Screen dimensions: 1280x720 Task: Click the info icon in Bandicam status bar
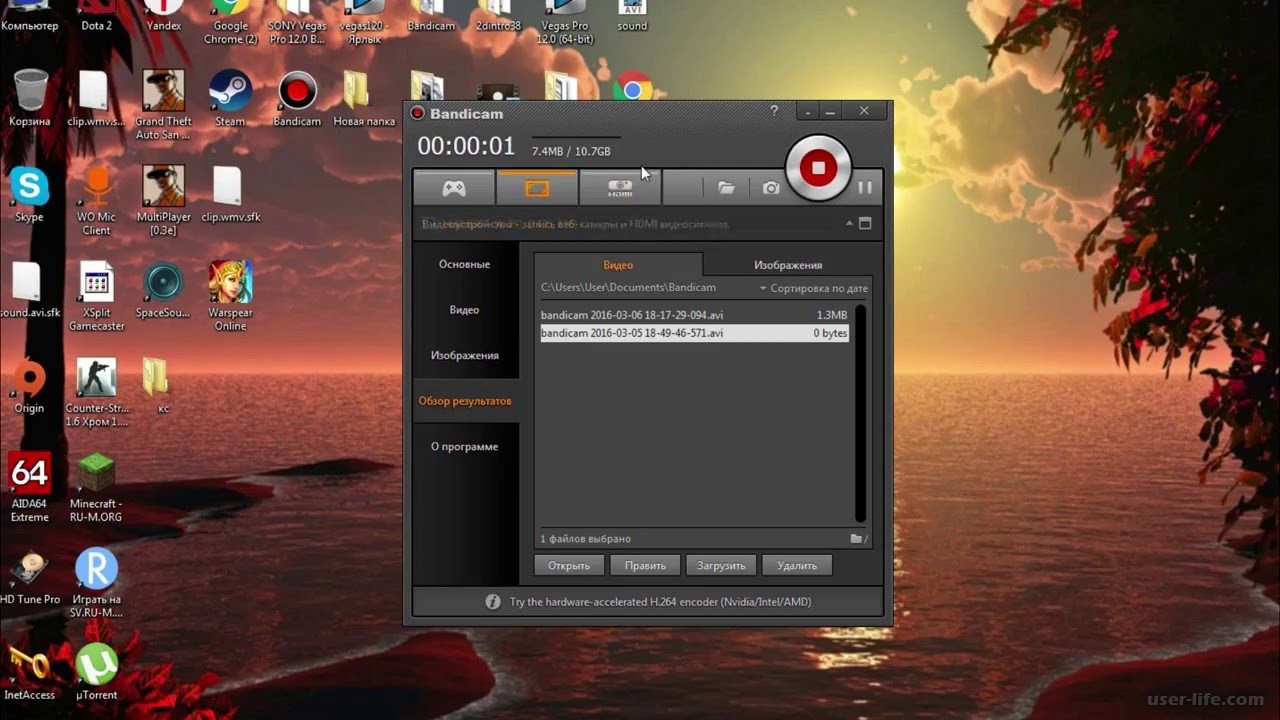[493, 602]
